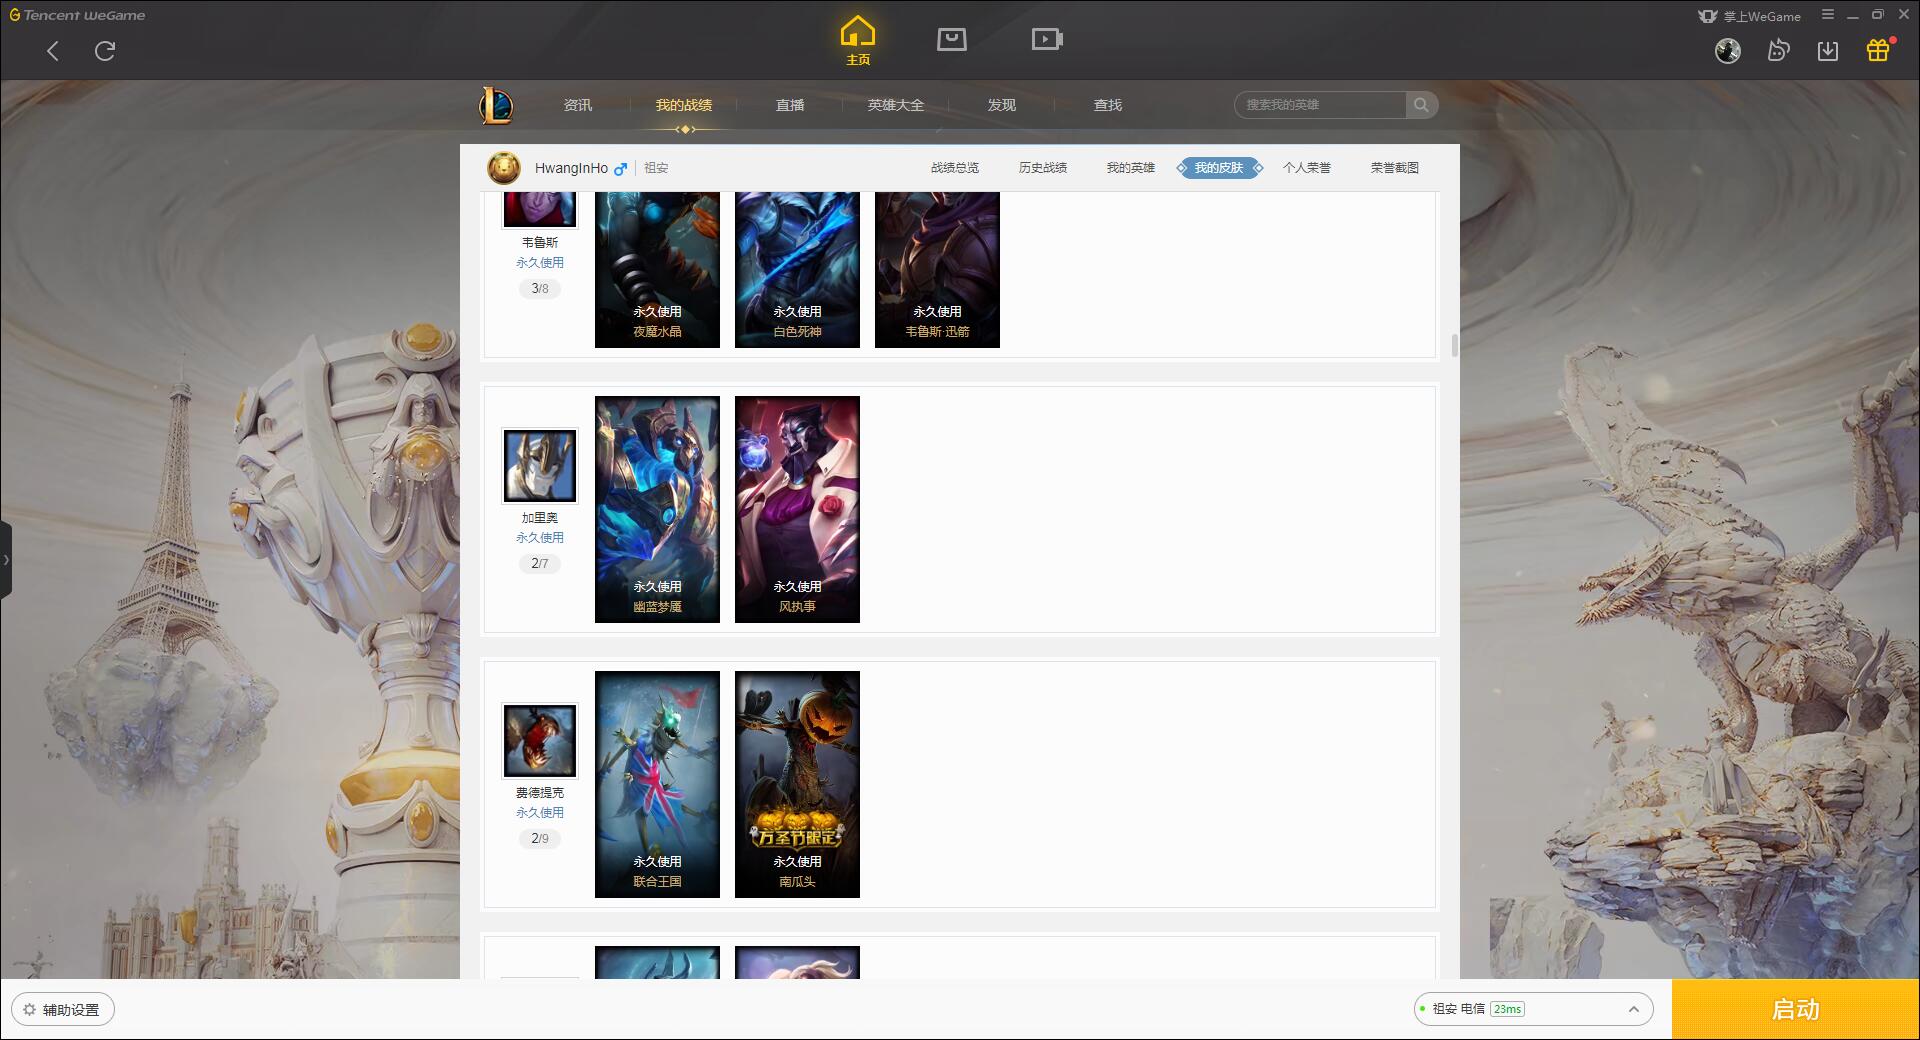The height and width of the screenshot is (1040, 1920).
Task: Expand the left side panel arrow
Action: coord(6,560)
